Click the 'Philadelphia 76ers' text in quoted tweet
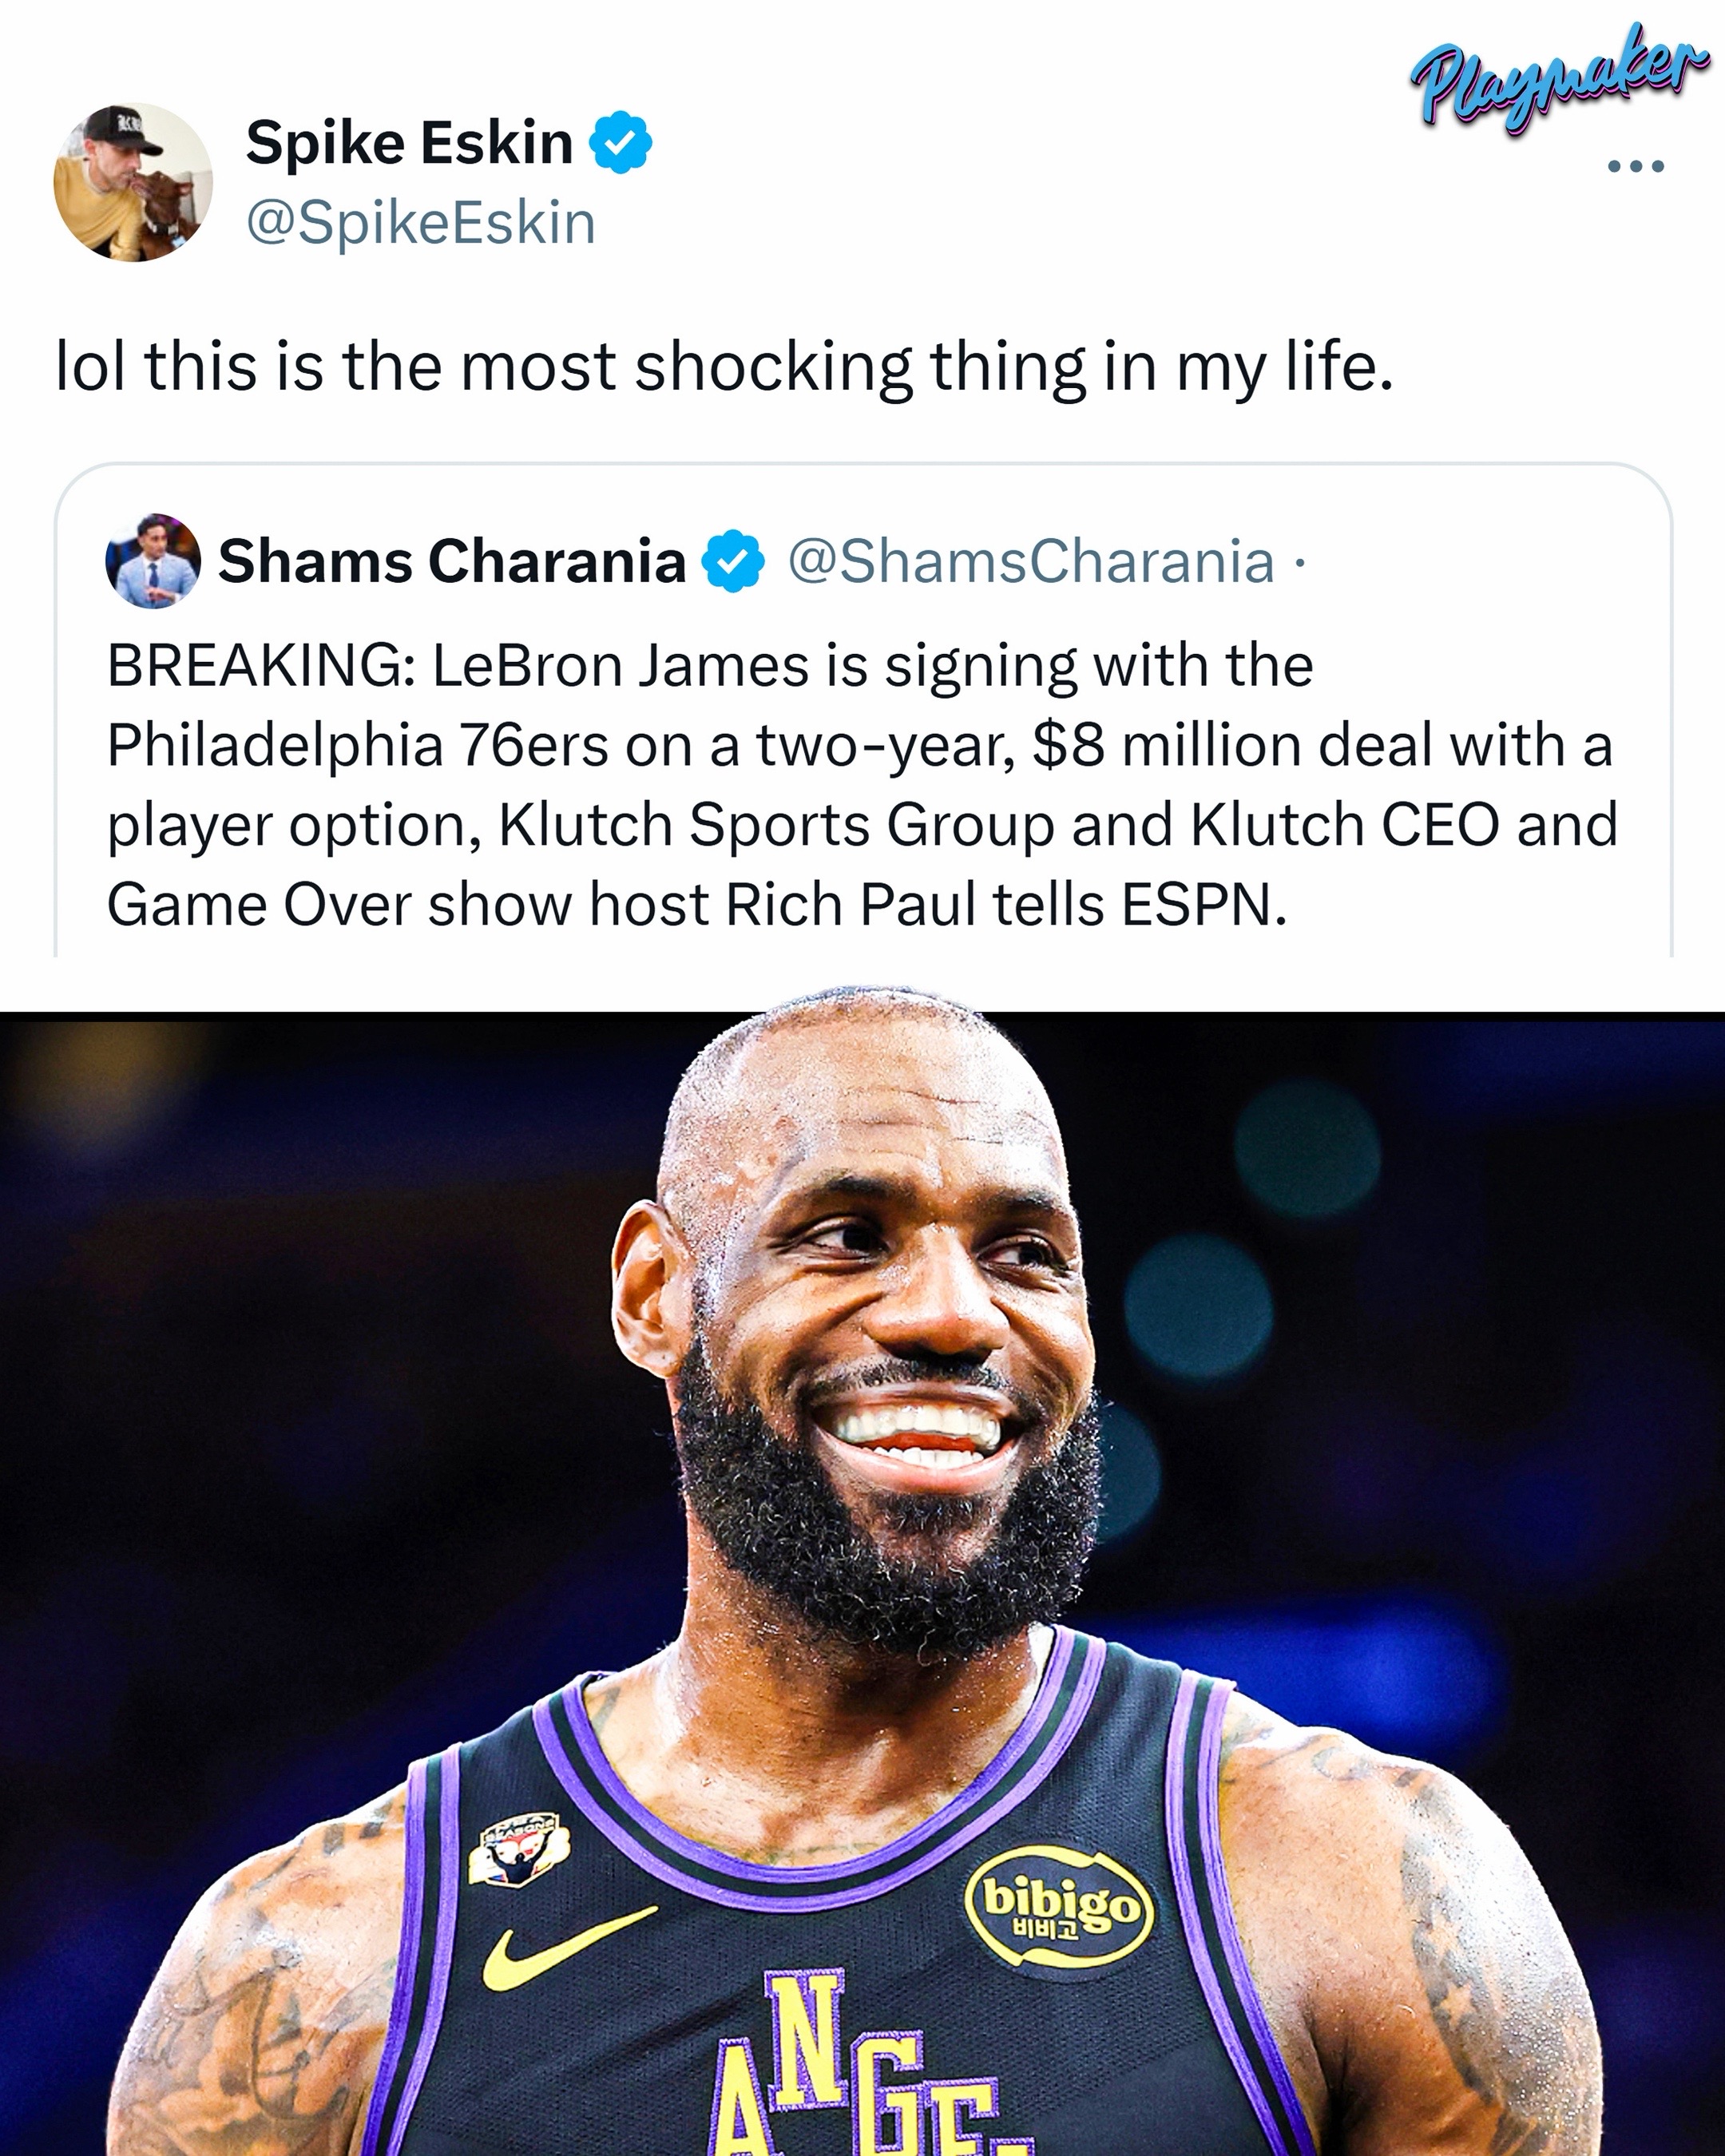This screenshot has width=1725, height=2156. (357, 746)
